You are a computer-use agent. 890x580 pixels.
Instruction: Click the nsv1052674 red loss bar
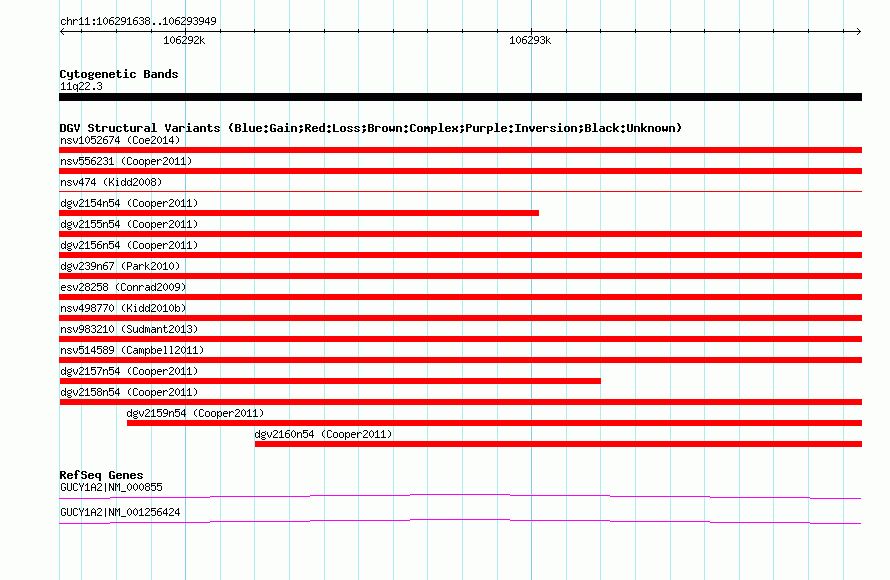click(460, 150)
